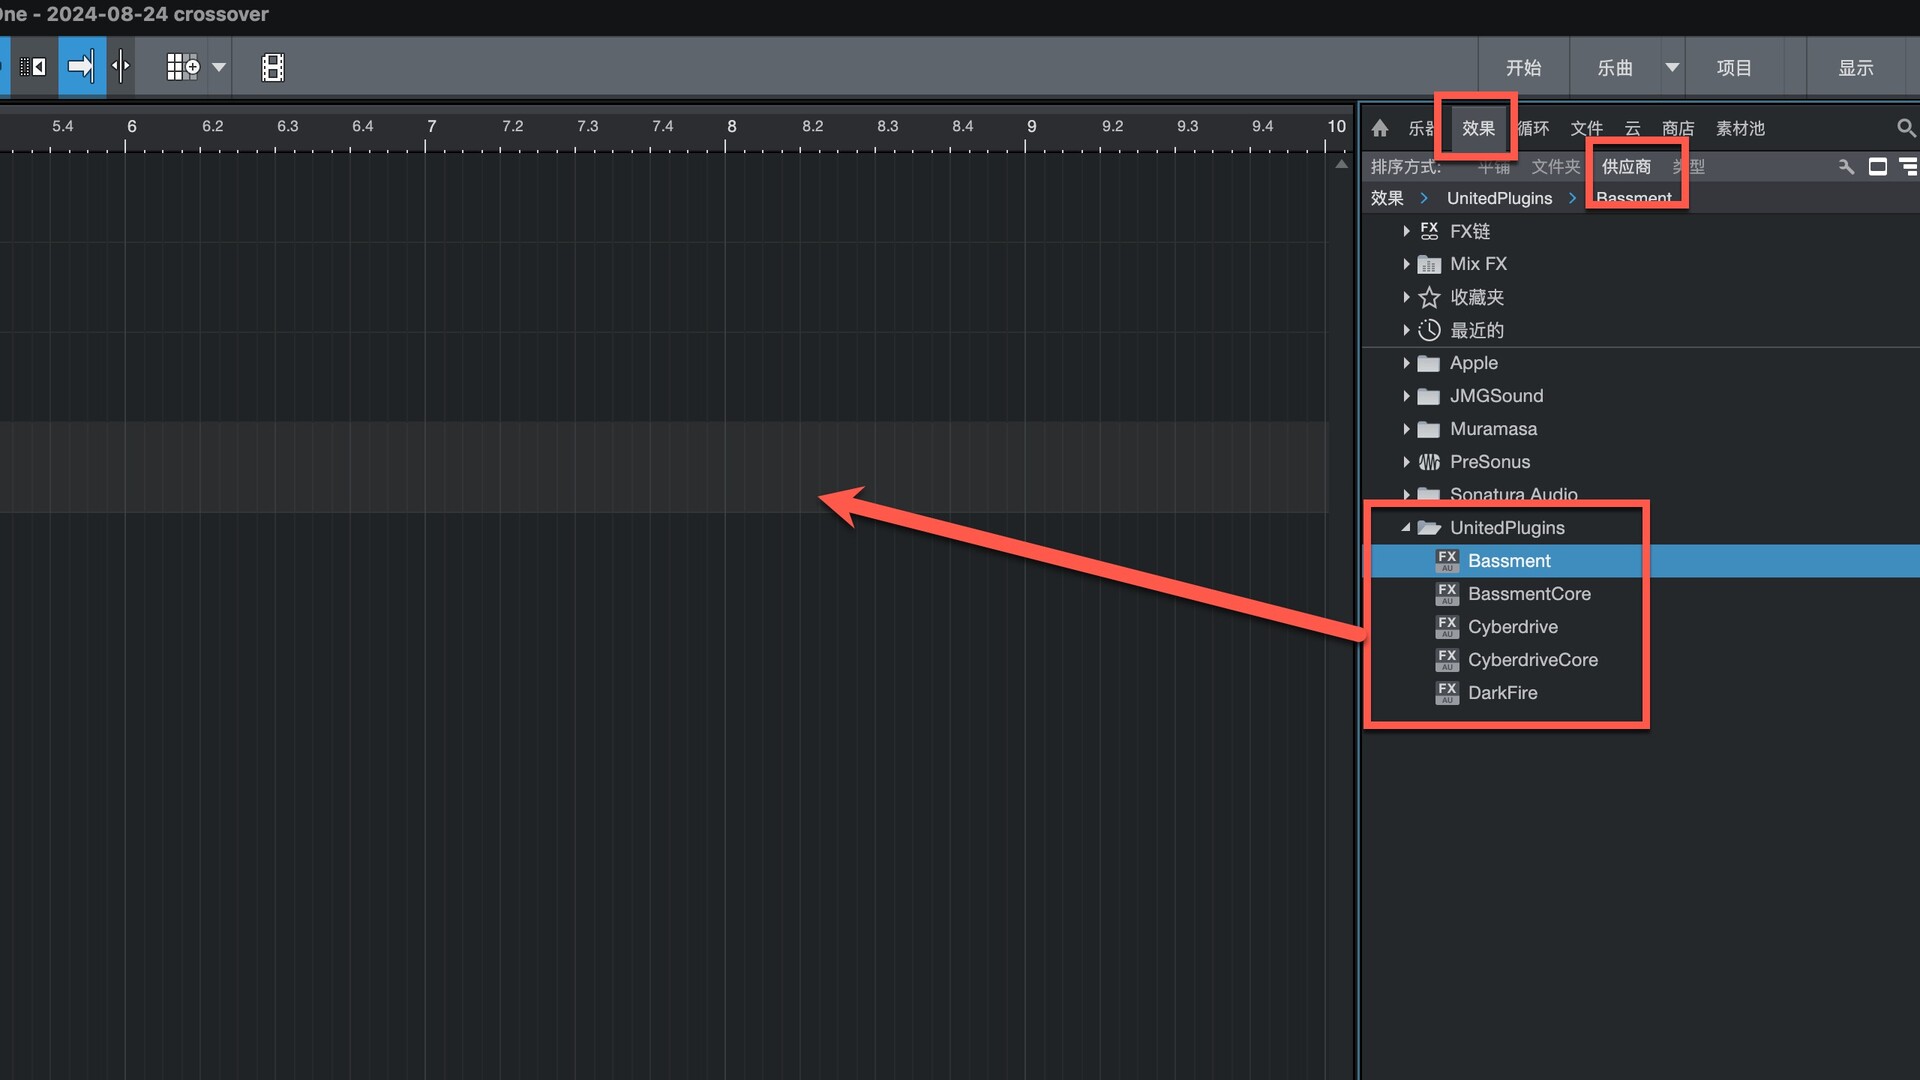This screenshot has width=1920, height=1080.
Task: Click the tree view list icon
Action: 1908,166
